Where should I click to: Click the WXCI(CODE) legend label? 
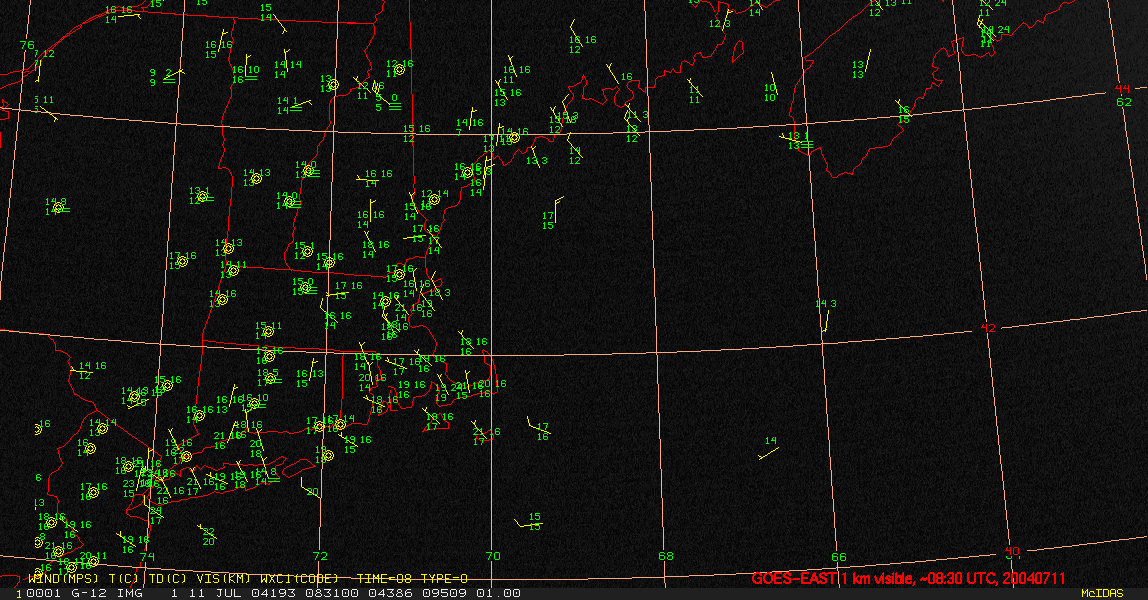pos(299,579)
